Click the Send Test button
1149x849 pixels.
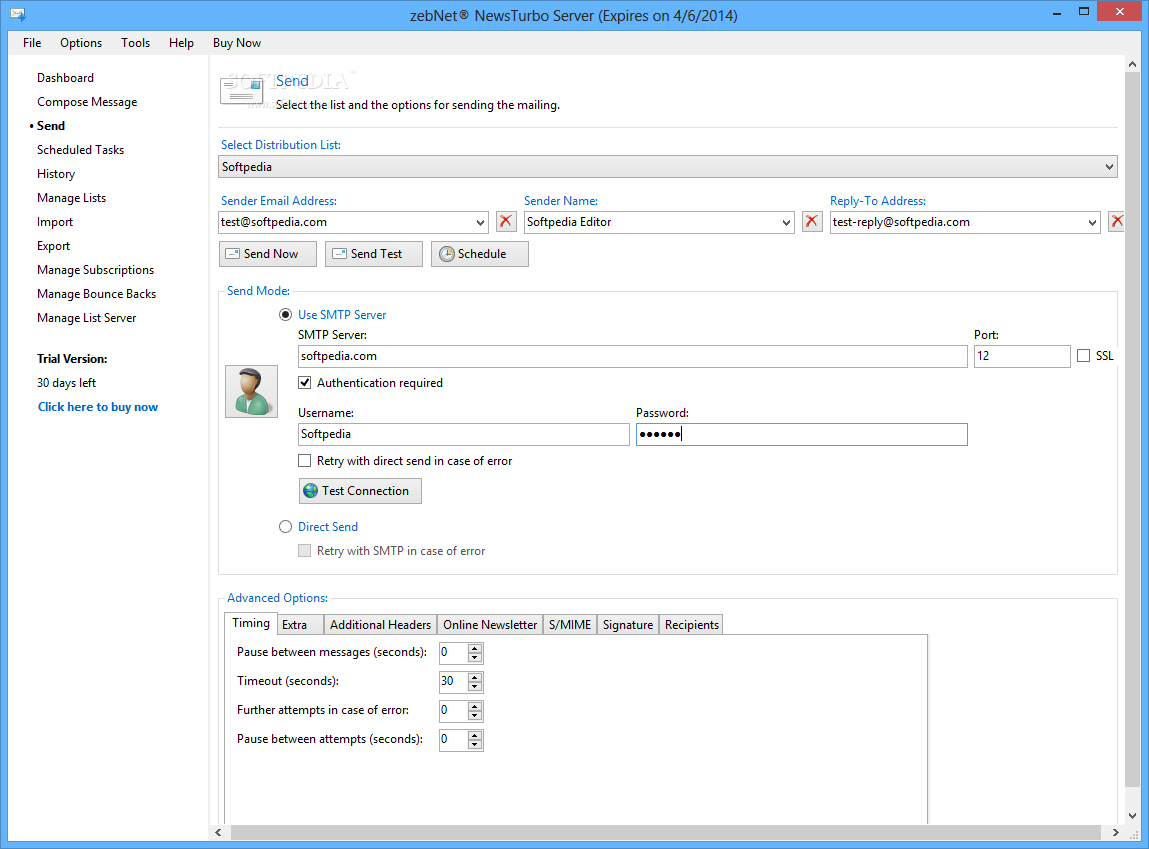pyautogui.click(x=374, y=253)
